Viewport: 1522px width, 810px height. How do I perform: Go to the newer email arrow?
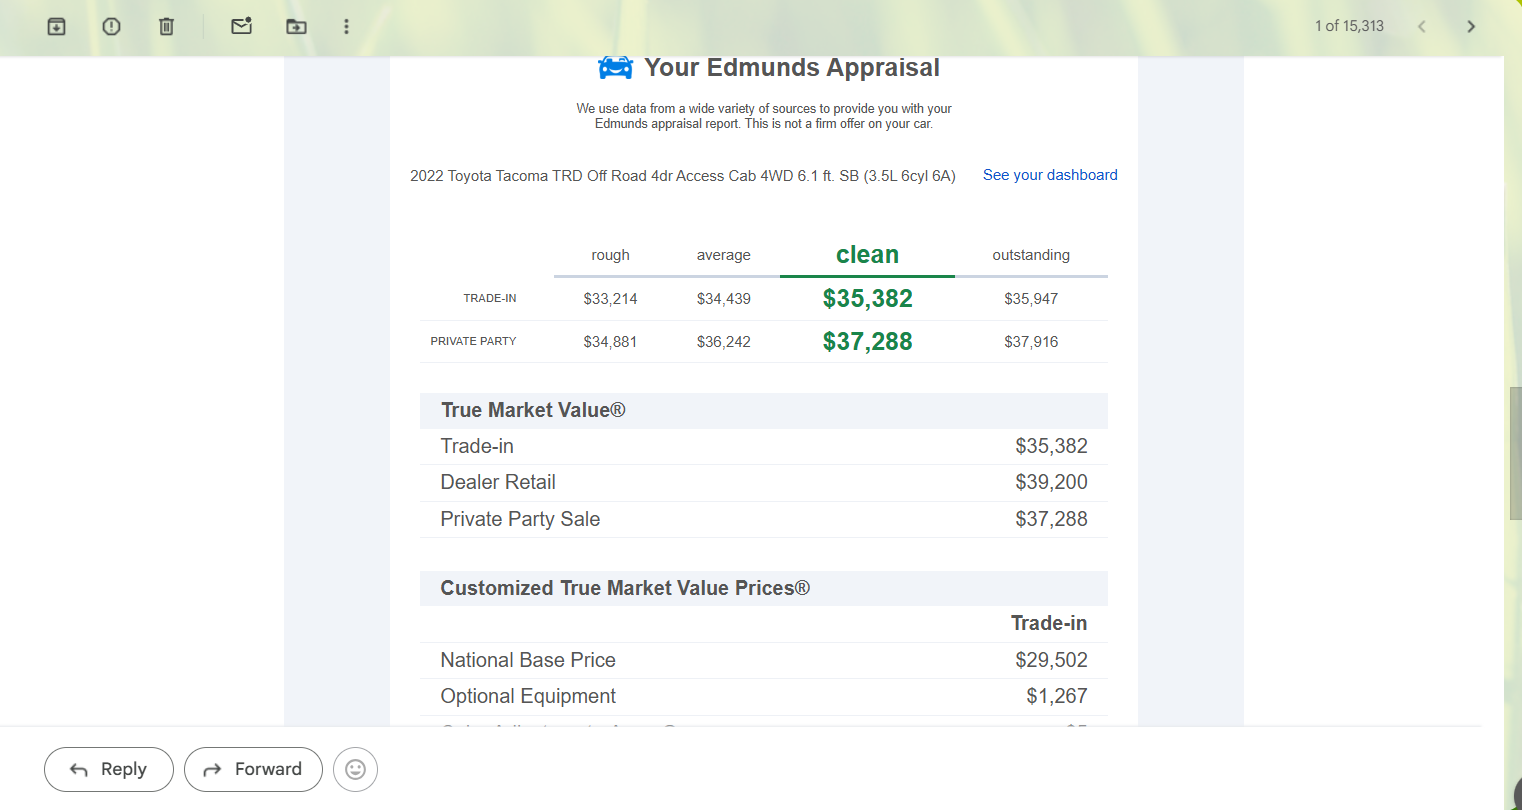[x=1421, y=26]
